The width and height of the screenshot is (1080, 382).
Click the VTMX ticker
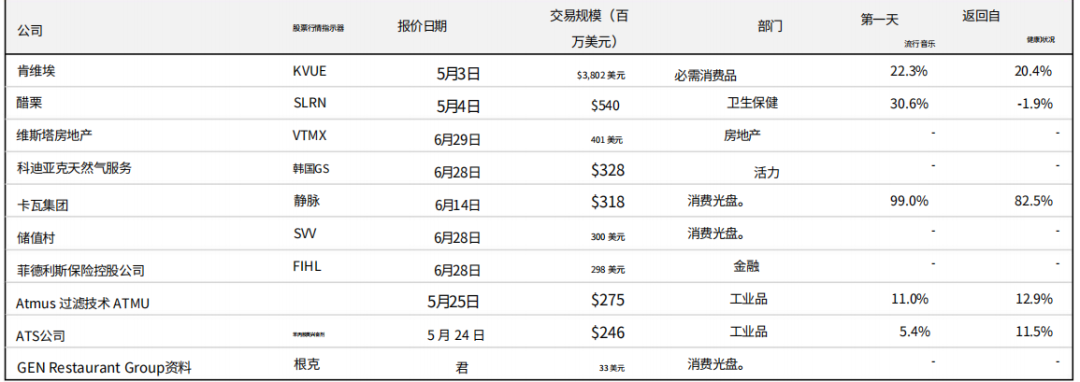[x=309, y=136]
